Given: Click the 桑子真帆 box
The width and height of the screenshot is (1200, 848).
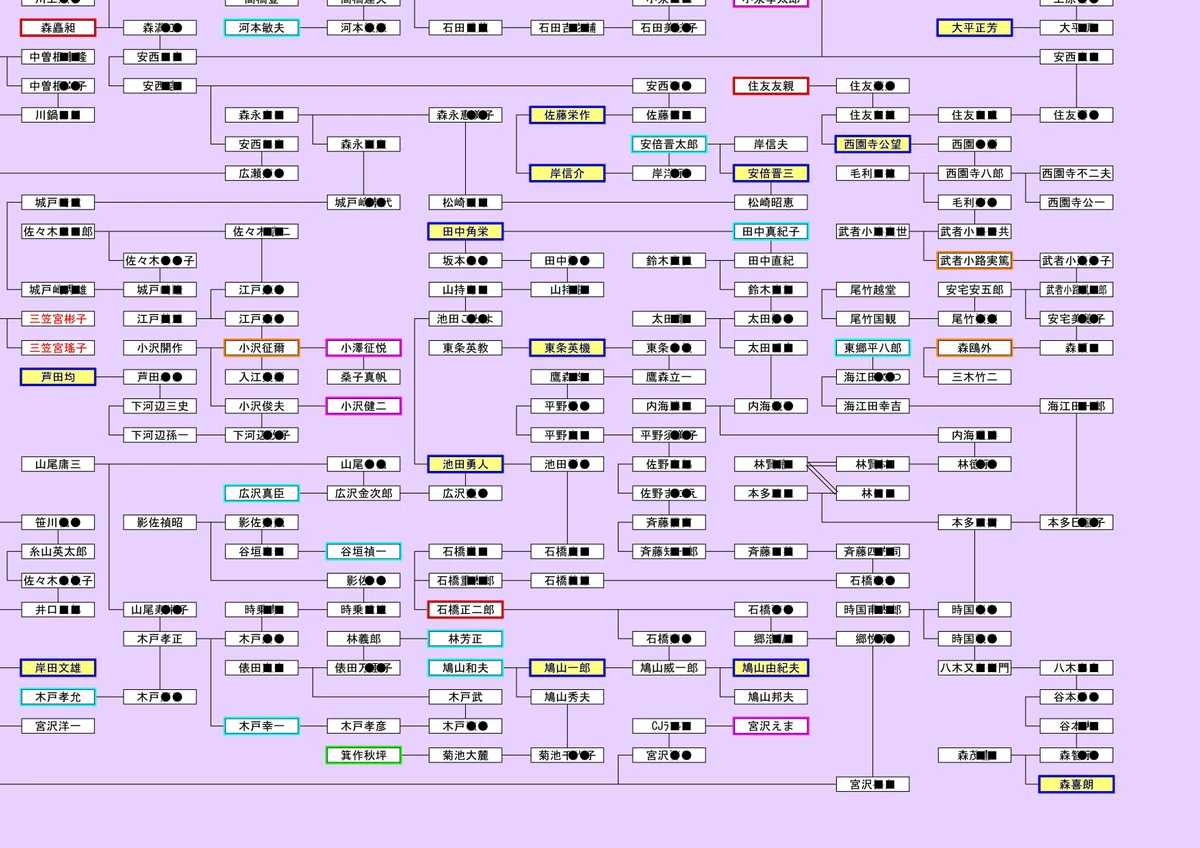Looking at the screenshot, I should pos(363,377).
